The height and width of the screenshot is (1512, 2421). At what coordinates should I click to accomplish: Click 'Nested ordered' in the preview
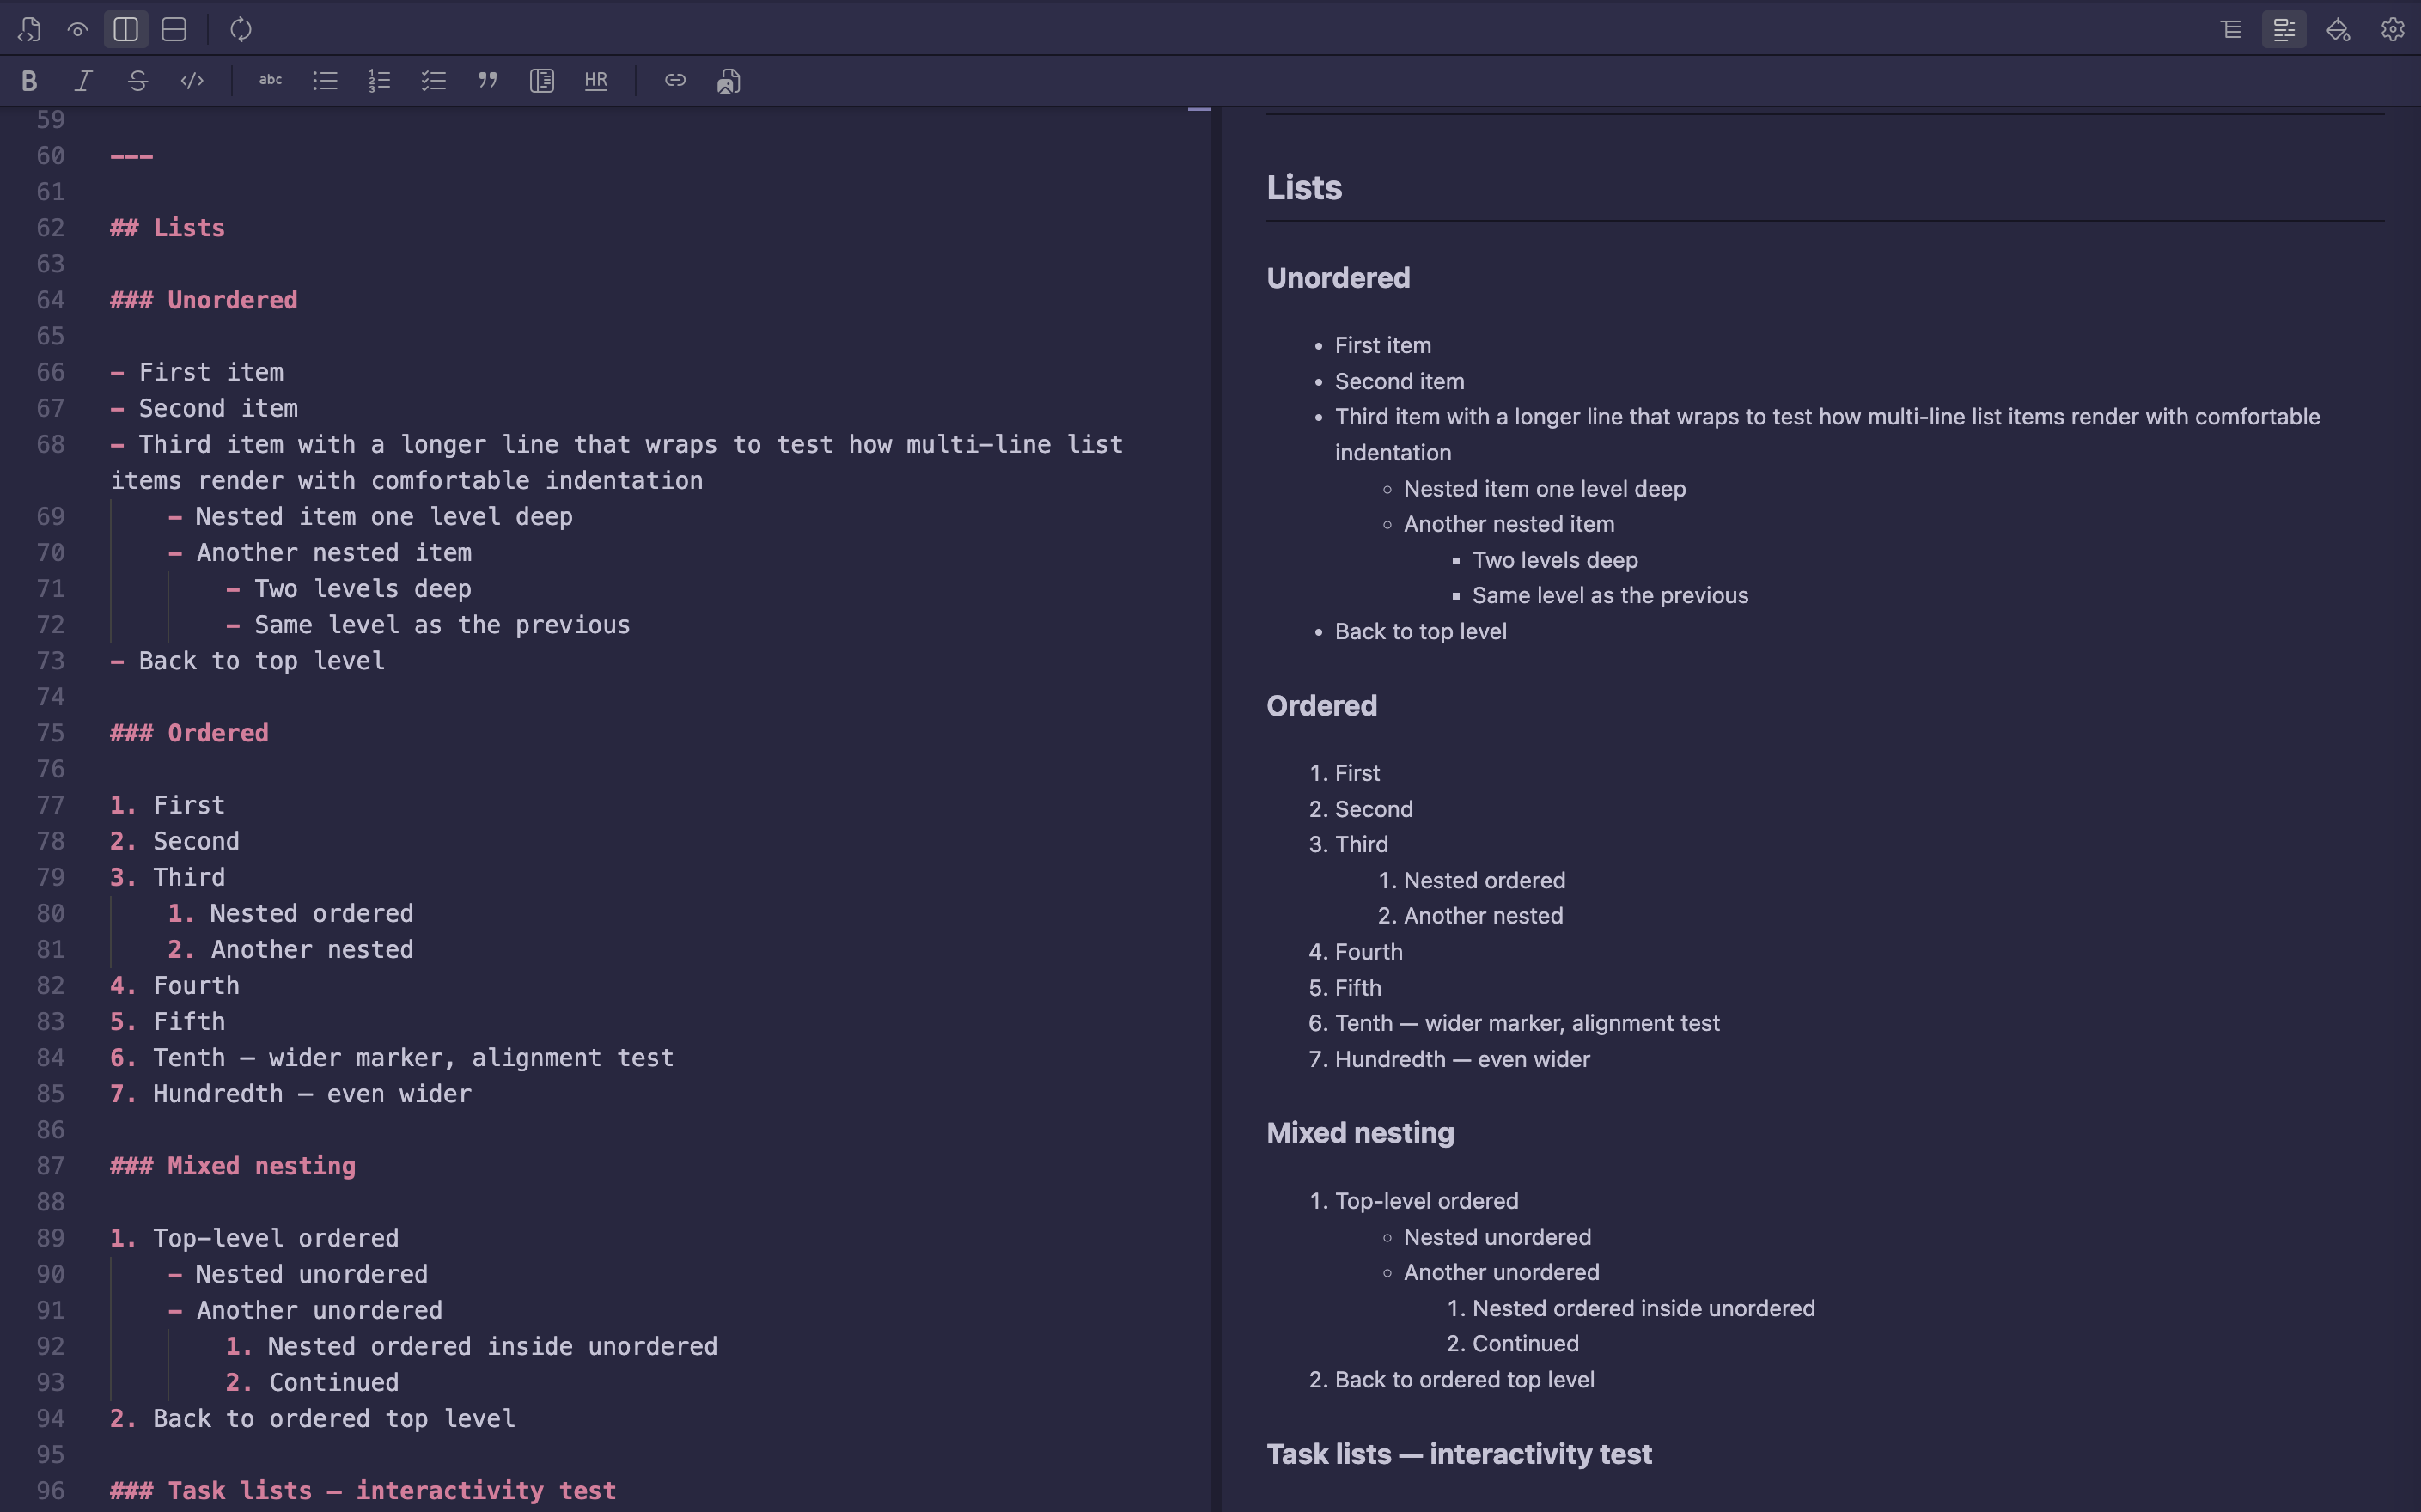1484,880
